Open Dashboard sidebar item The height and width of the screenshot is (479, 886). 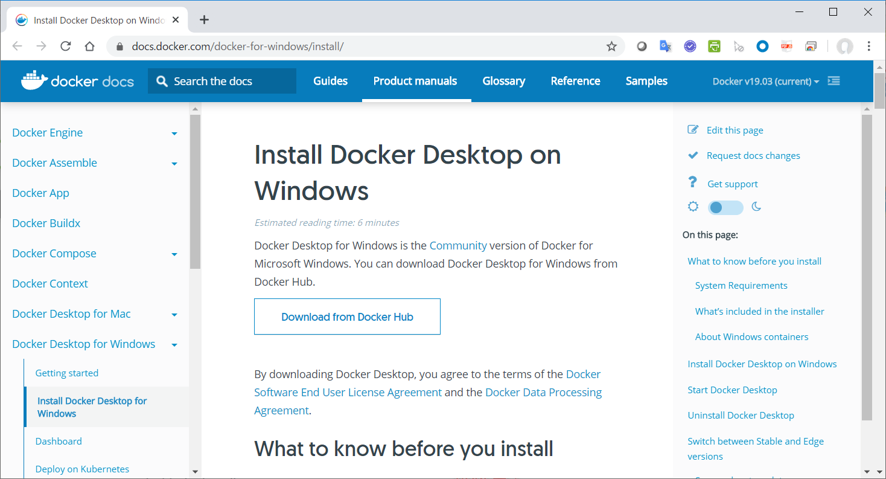coord(58,441)
